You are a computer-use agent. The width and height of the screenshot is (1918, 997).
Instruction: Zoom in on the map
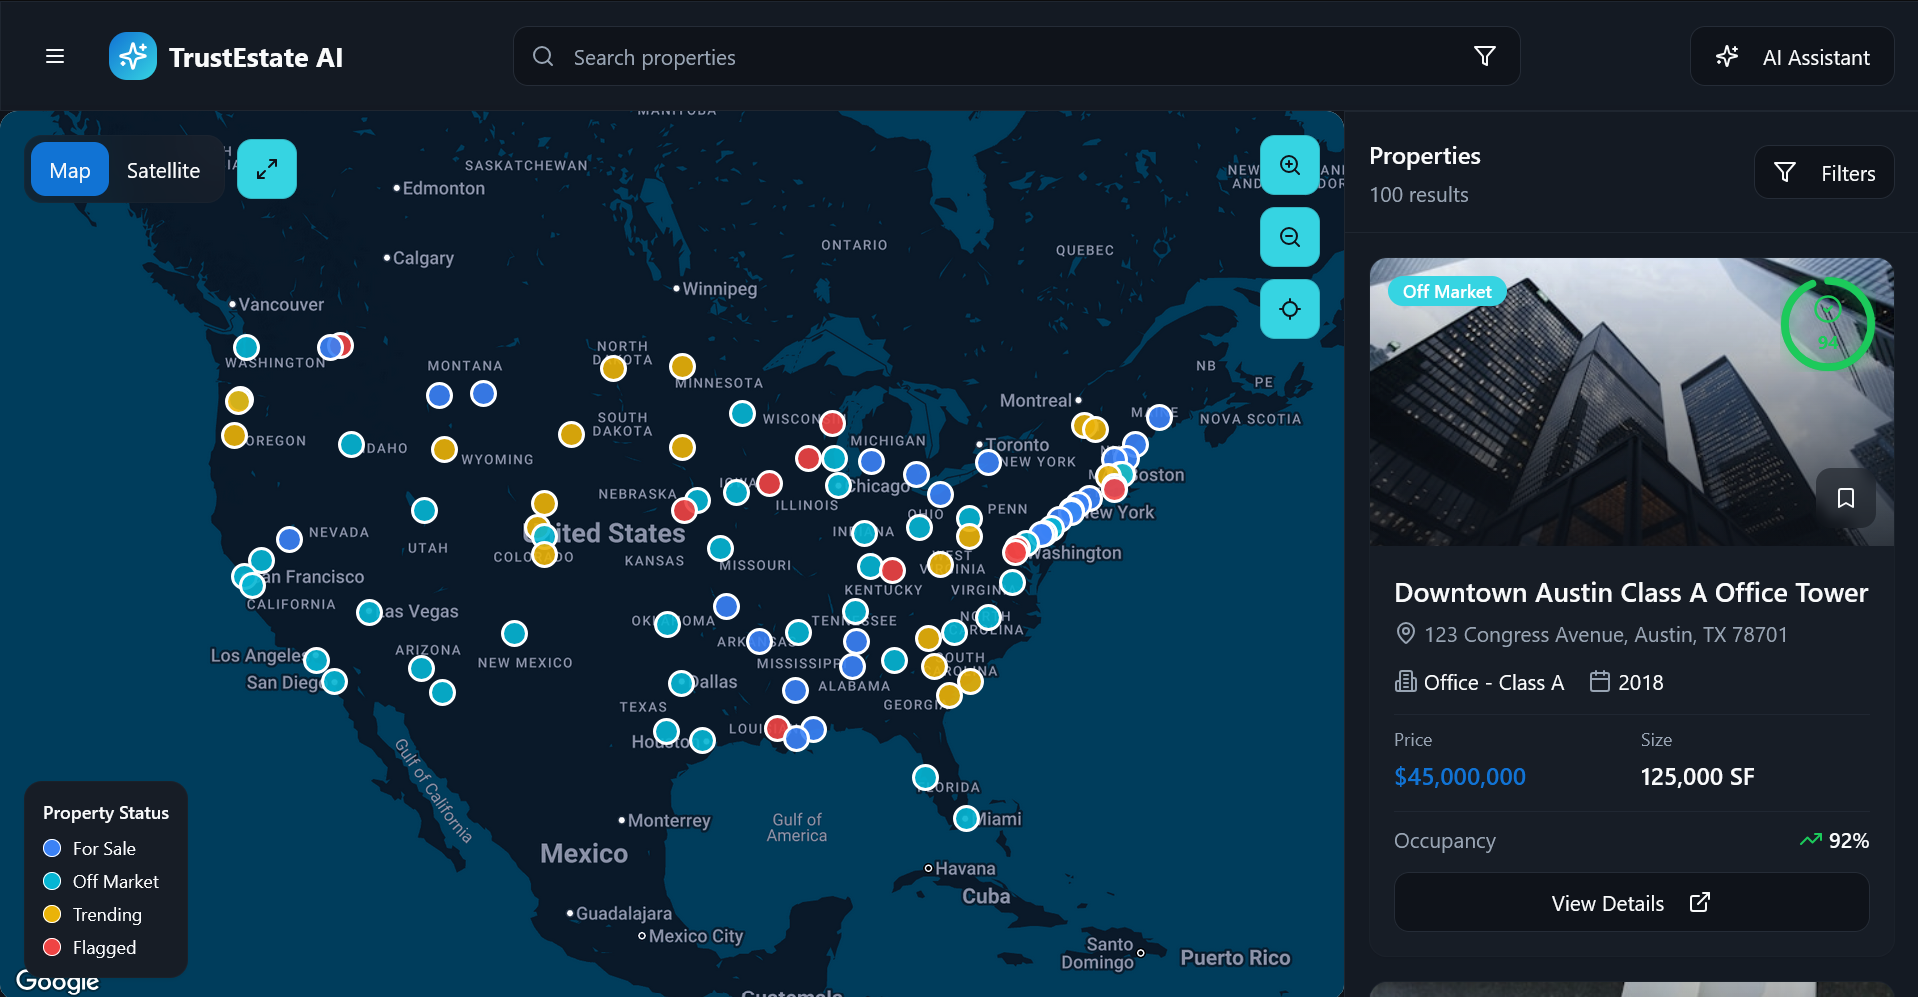click(1290, 165)
